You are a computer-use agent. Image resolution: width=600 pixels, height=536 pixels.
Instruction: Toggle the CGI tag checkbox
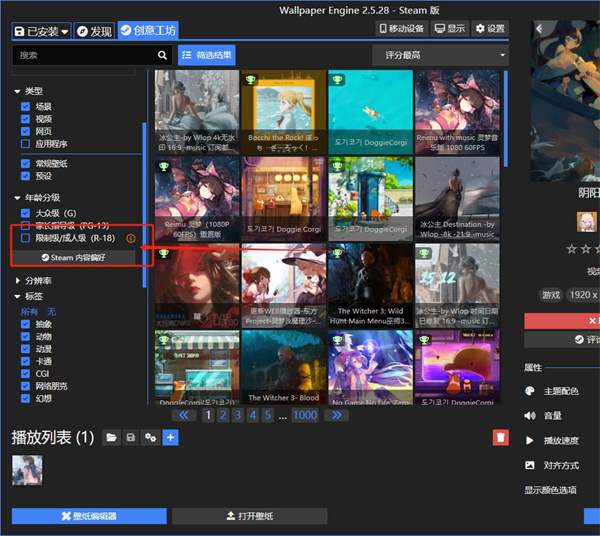[x=25, y=373]
